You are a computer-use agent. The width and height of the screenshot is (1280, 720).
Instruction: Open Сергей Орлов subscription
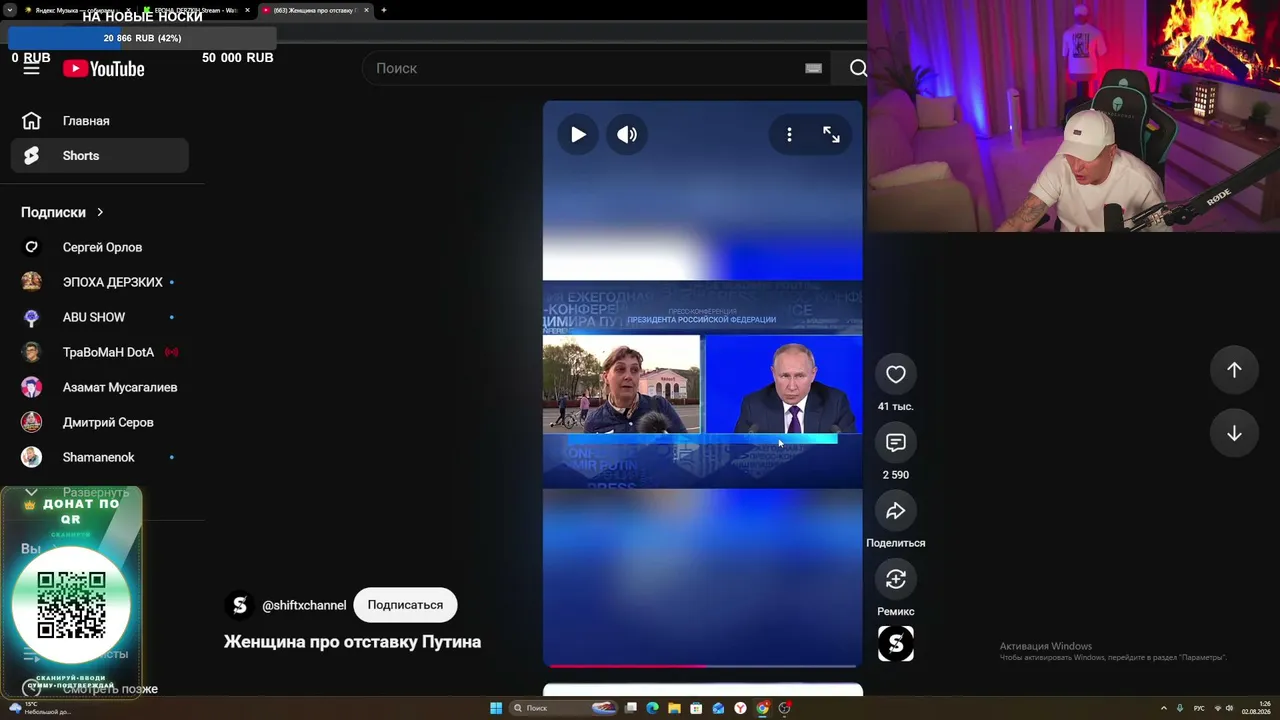100,247
